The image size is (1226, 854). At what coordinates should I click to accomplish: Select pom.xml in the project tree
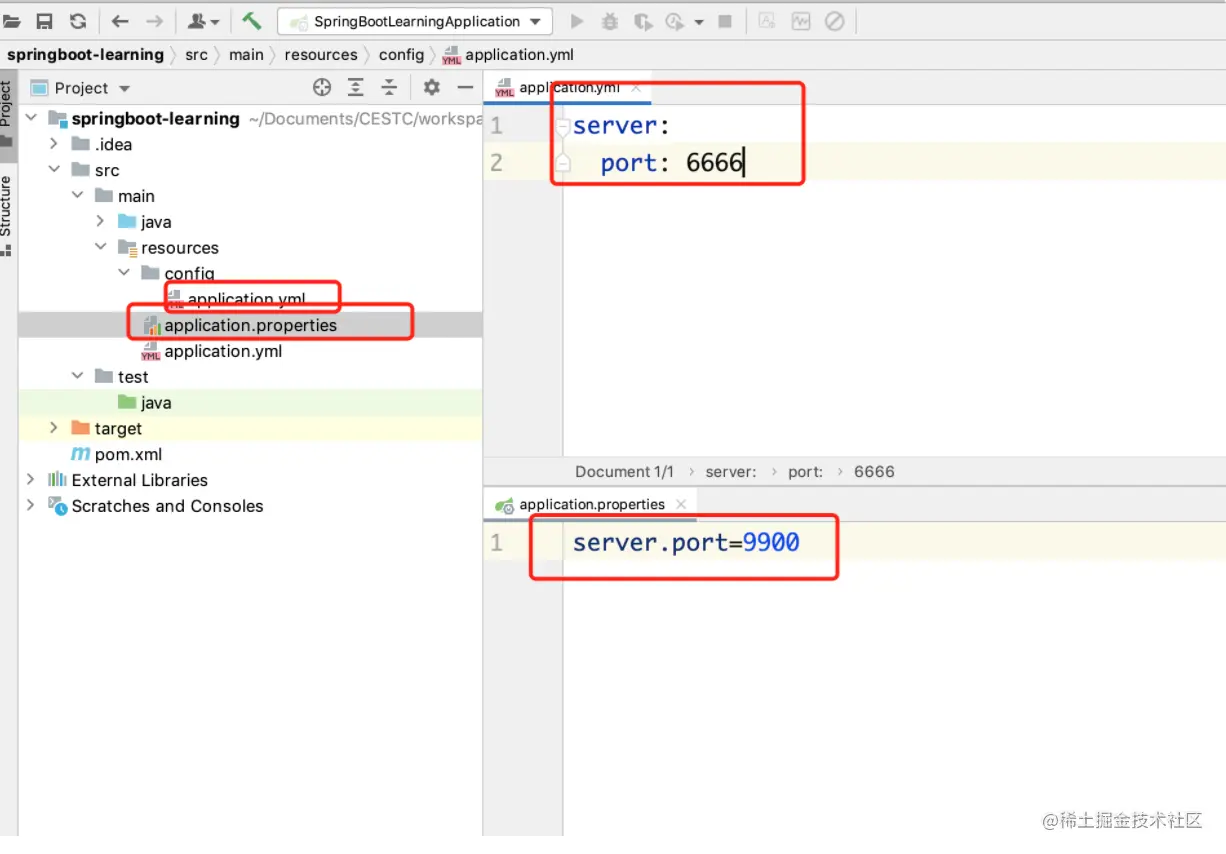(x=128, y=455)
